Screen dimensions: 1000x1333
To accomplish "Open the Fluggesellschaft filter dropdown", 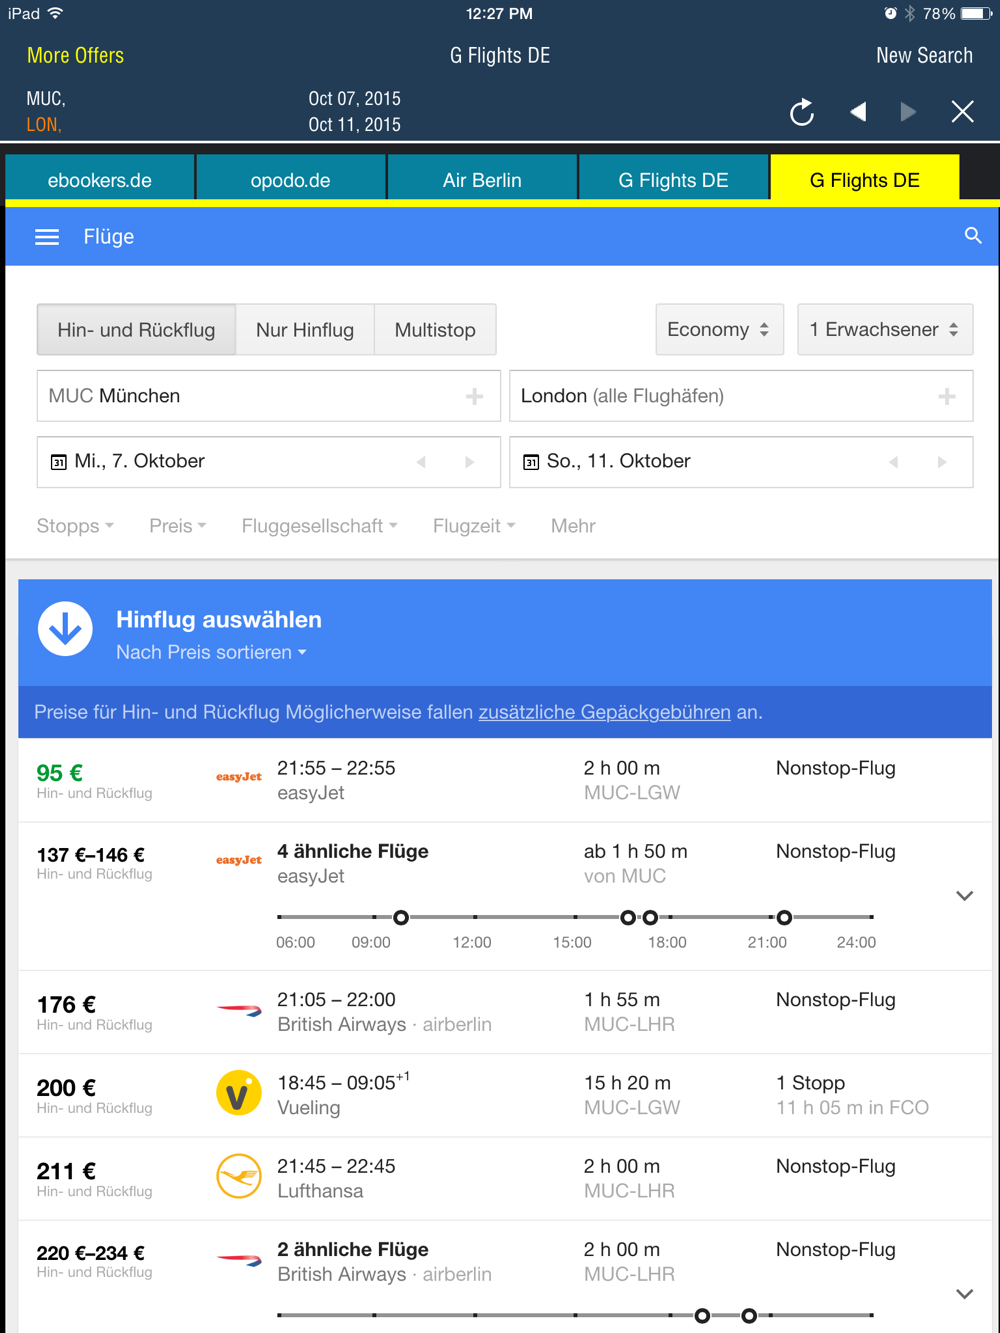I will tap(320, 526).
